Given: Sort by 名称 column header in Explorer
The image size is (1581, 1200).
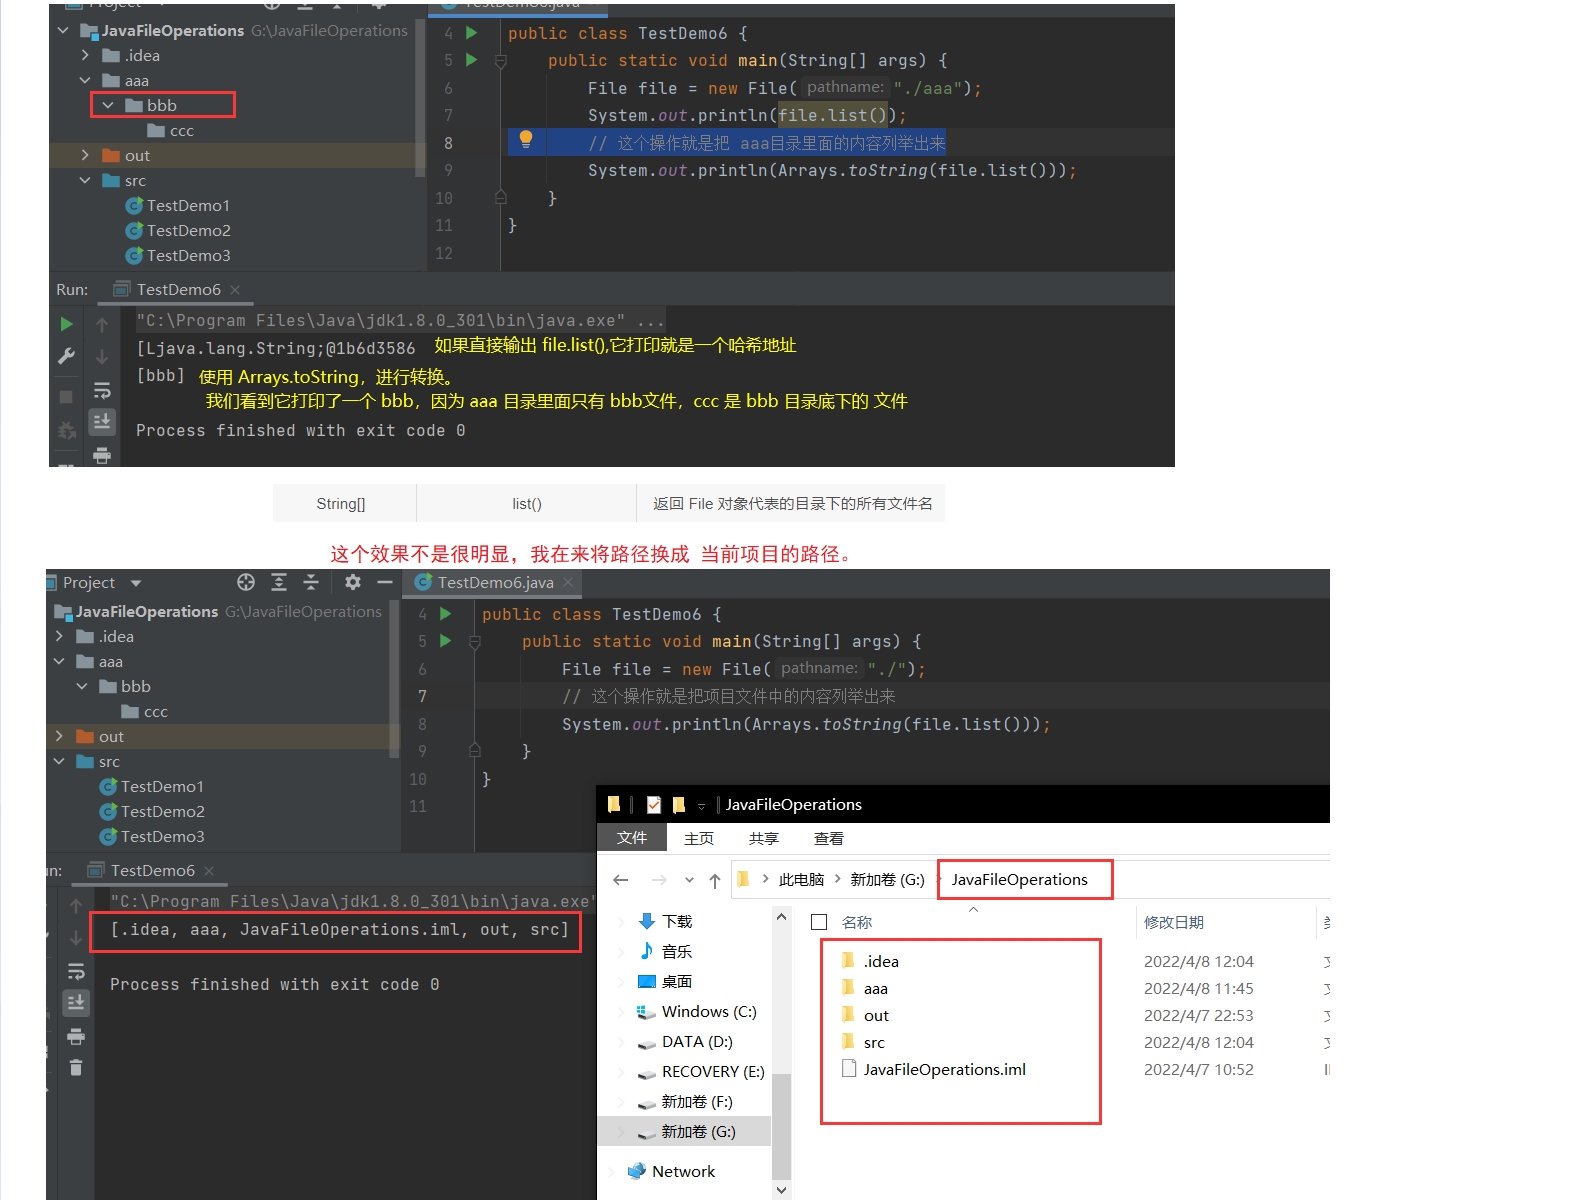Looking at the screenshot, I should click(x=857, y=922).
